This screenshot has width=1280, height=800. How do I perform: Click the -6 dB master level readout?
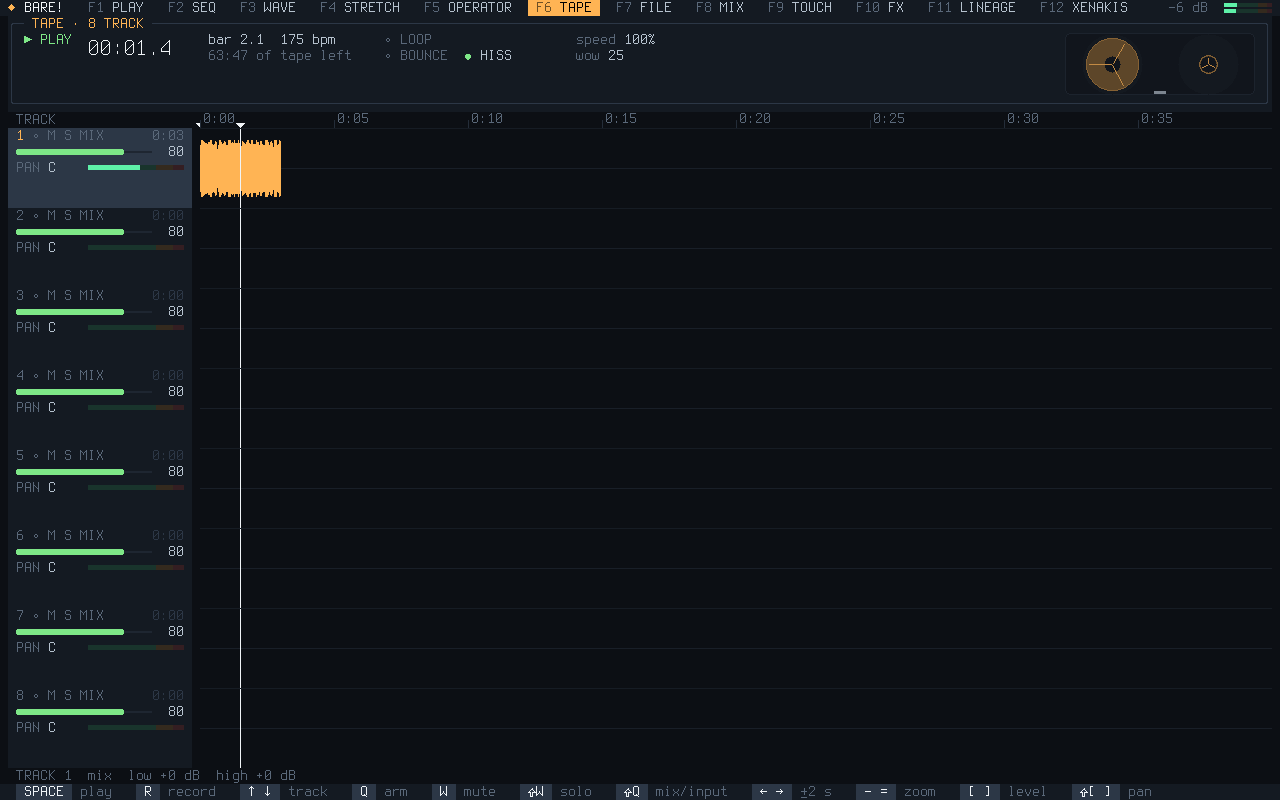[x=1188, y=8]
